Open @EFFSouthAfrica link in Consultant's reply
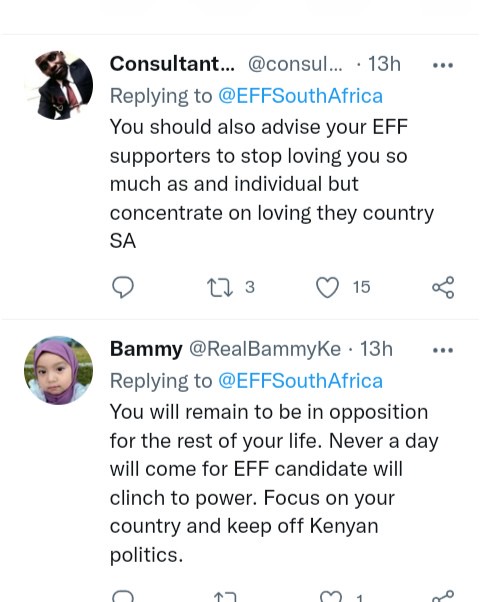This screenshot has height=602, width=480. pyautogui.click(x=300, y=96)
